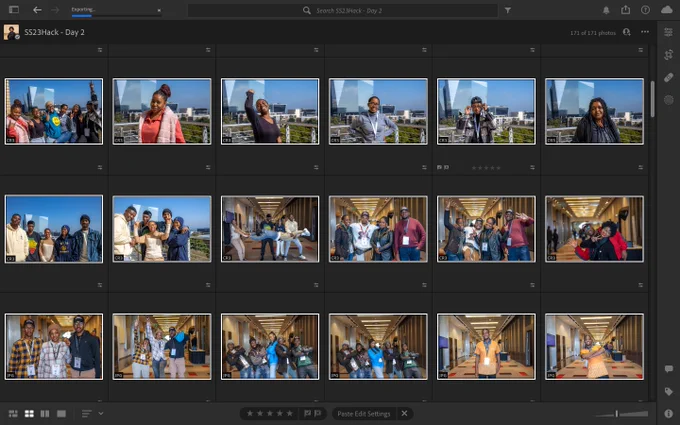Open status icon below rooftop group raised-arm photo
The image size is (680, 425).
[x=100, y=167]
